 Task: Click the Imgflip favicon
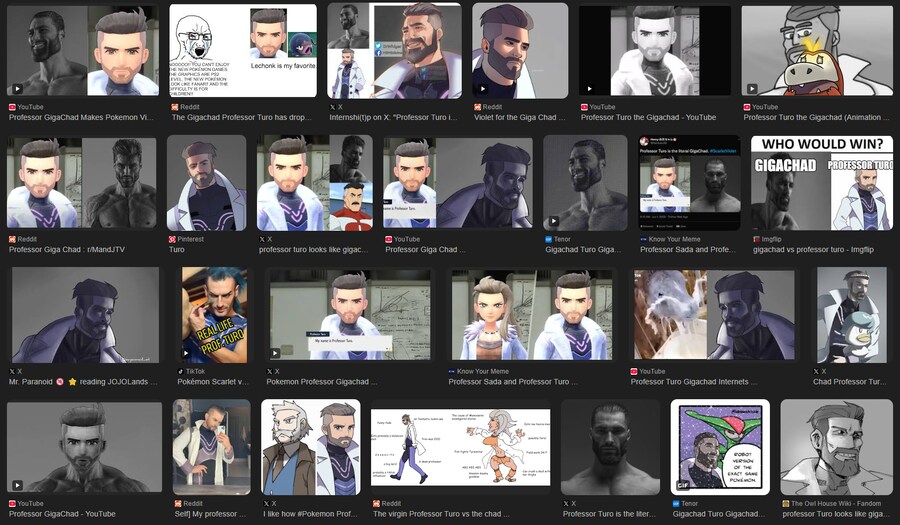tap(757, 239)
